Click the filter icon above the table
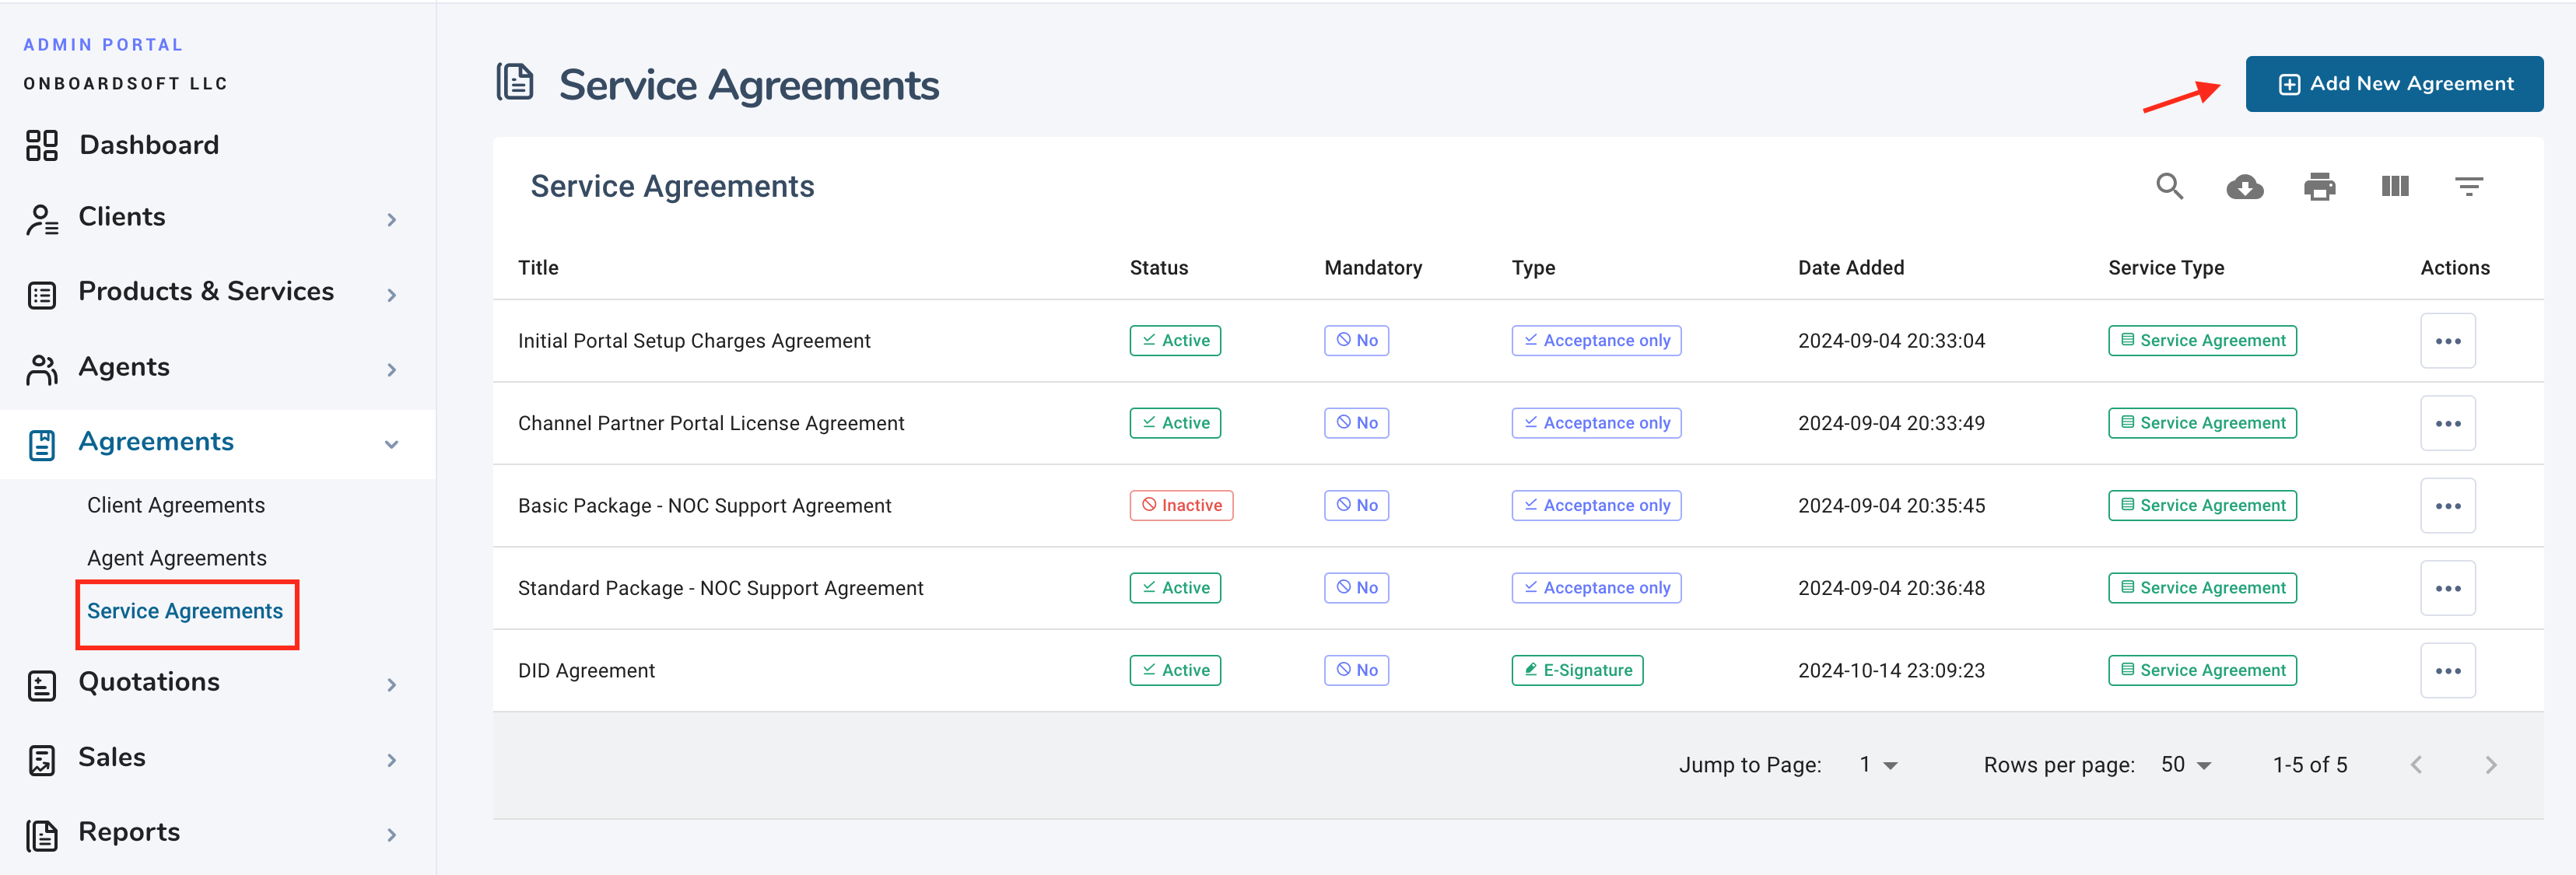 click(x=2470, y=186)
